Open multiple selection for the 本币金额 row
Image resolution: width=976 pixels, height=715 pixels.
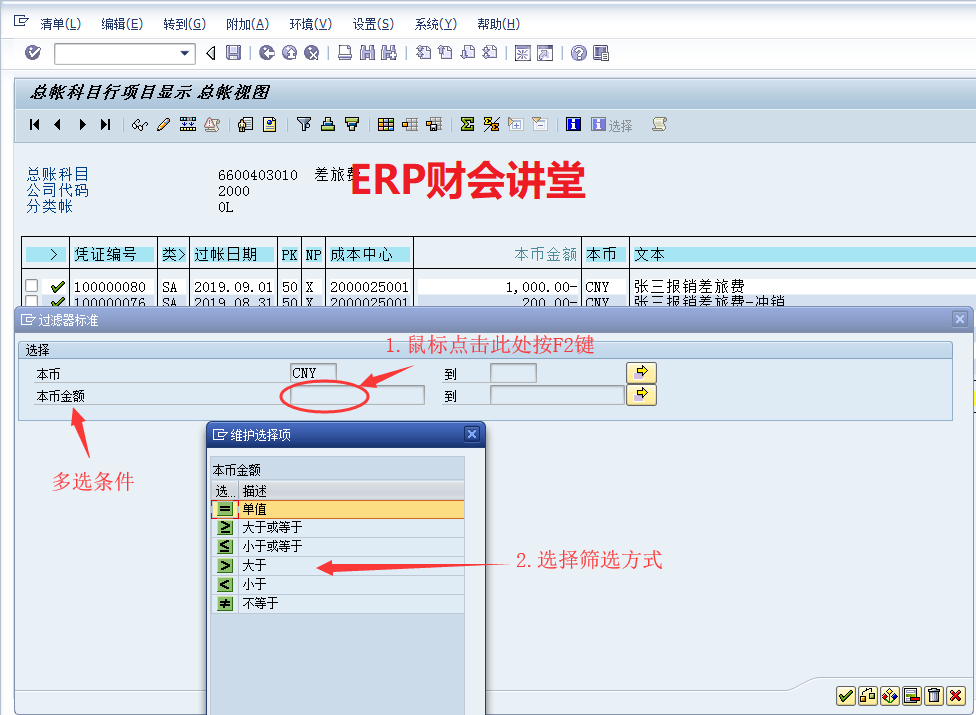641,395
